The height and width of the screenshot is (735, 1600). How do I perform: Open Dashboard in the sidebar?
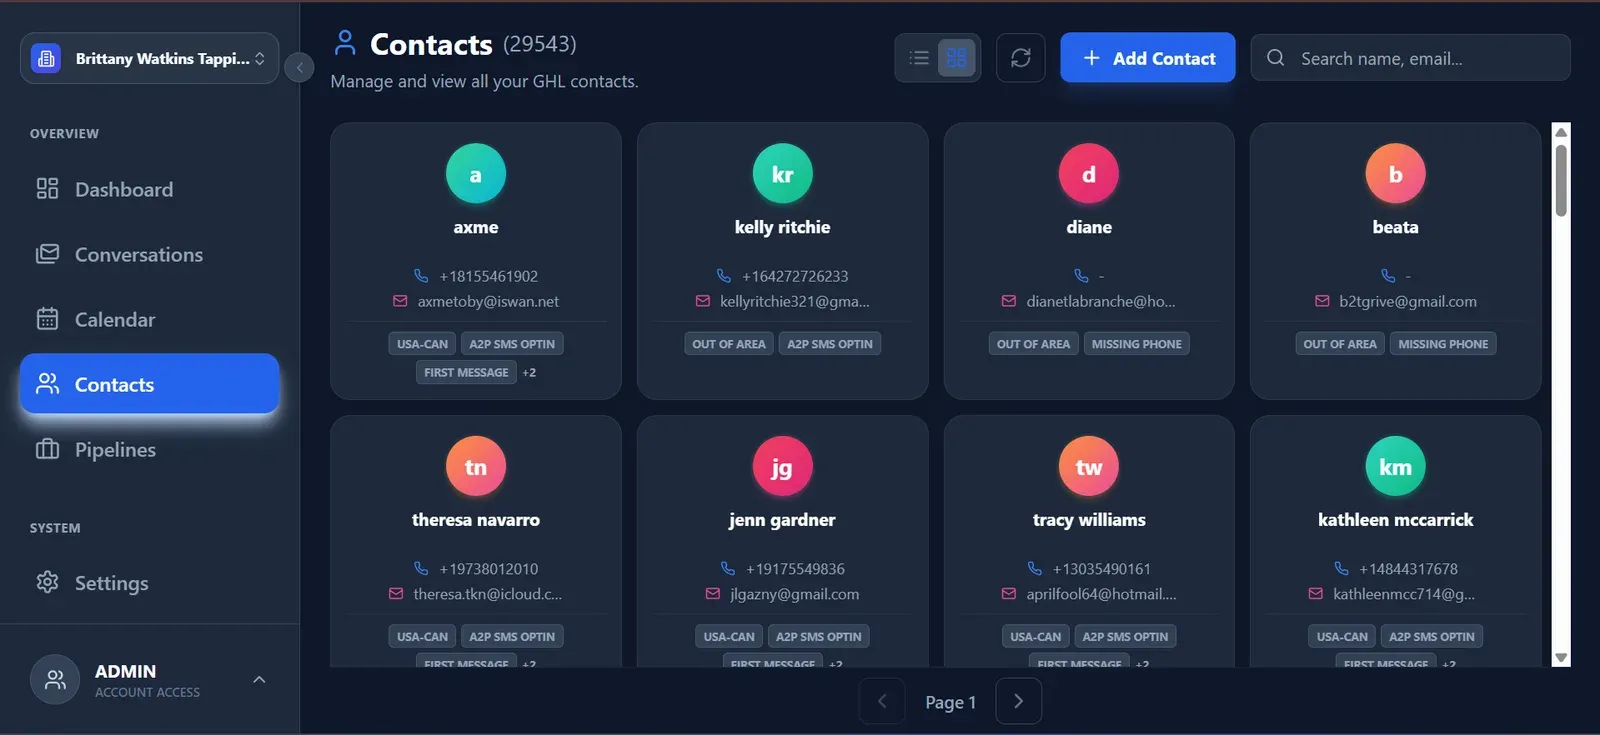point(149,189)
